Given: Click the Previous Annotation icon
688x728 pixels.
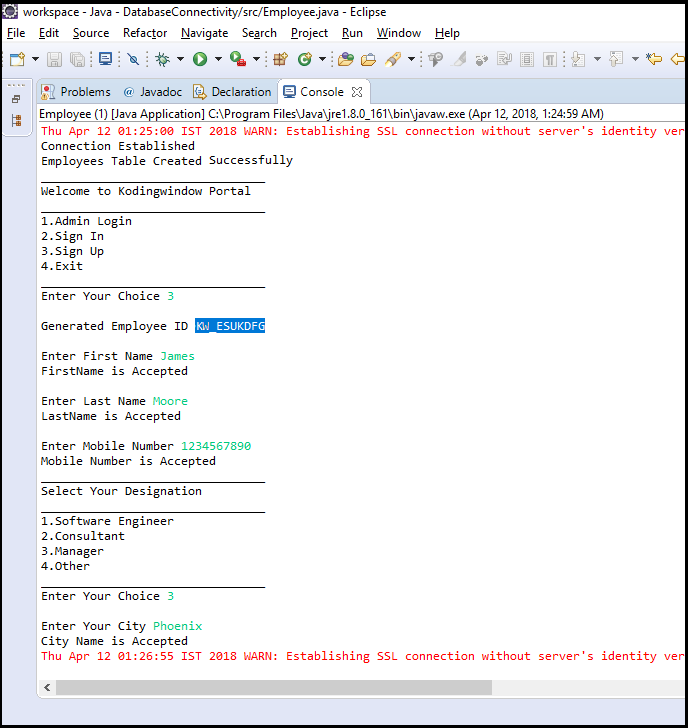Looking at the screenshot, I should tap(616, 59).
